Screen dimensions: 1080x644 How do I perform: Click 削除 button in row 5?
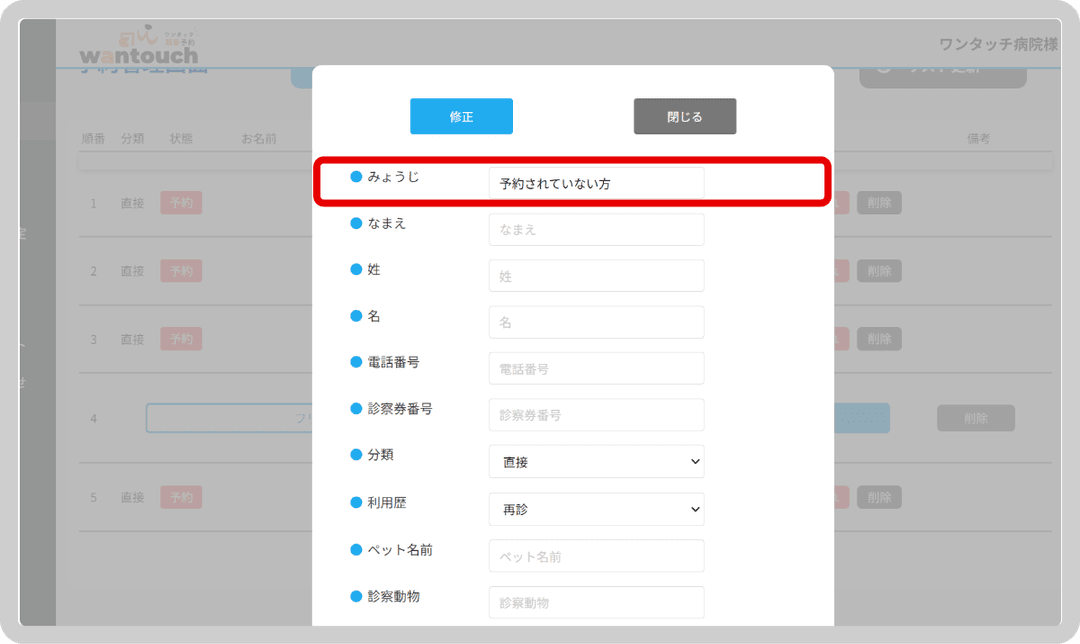(879, 497)
